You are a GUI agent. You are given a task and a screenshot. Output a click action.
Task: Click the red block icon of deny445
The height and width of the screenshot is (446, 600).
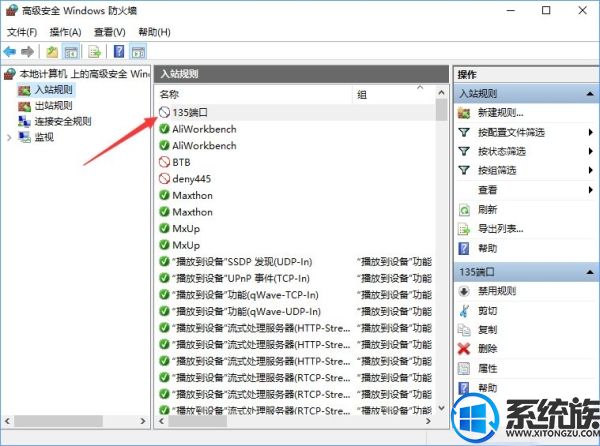pos(164,179)
